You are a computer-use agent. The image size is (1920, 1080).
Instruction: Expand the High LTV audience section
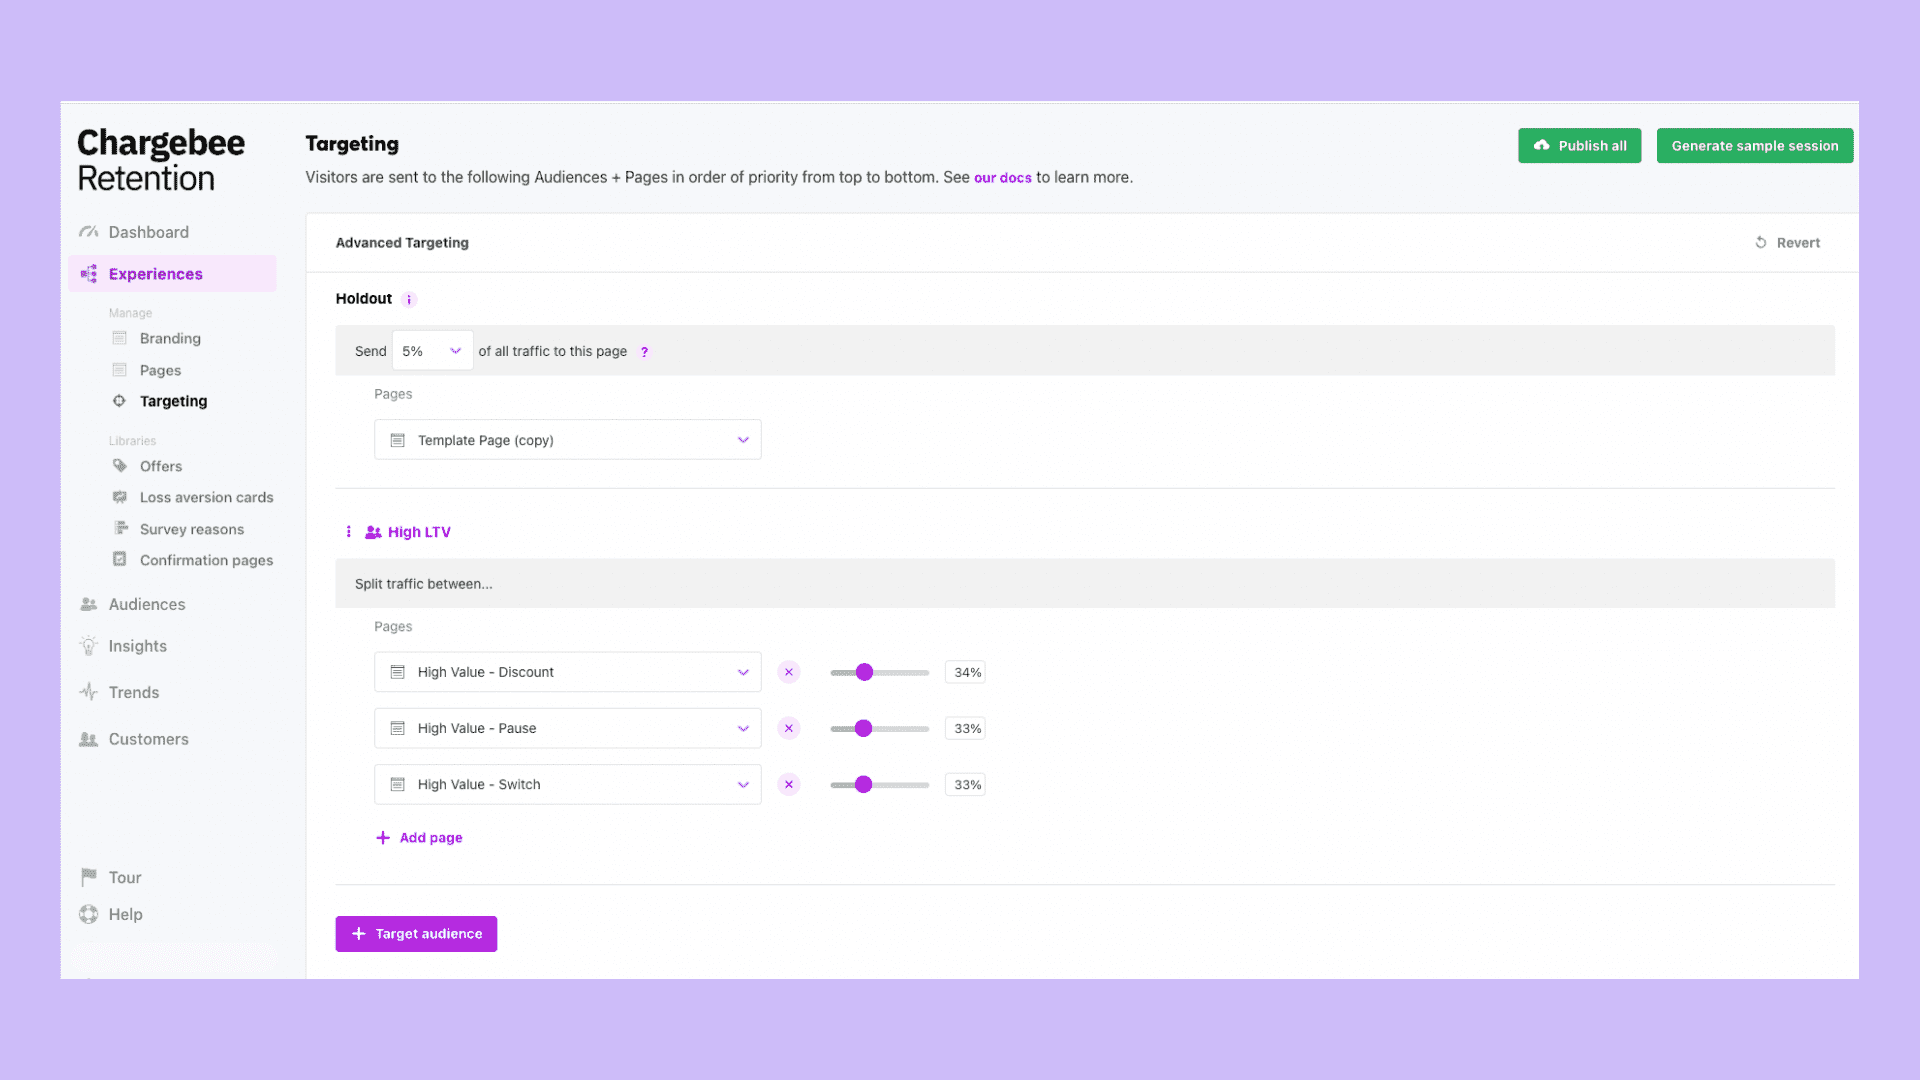419,531
